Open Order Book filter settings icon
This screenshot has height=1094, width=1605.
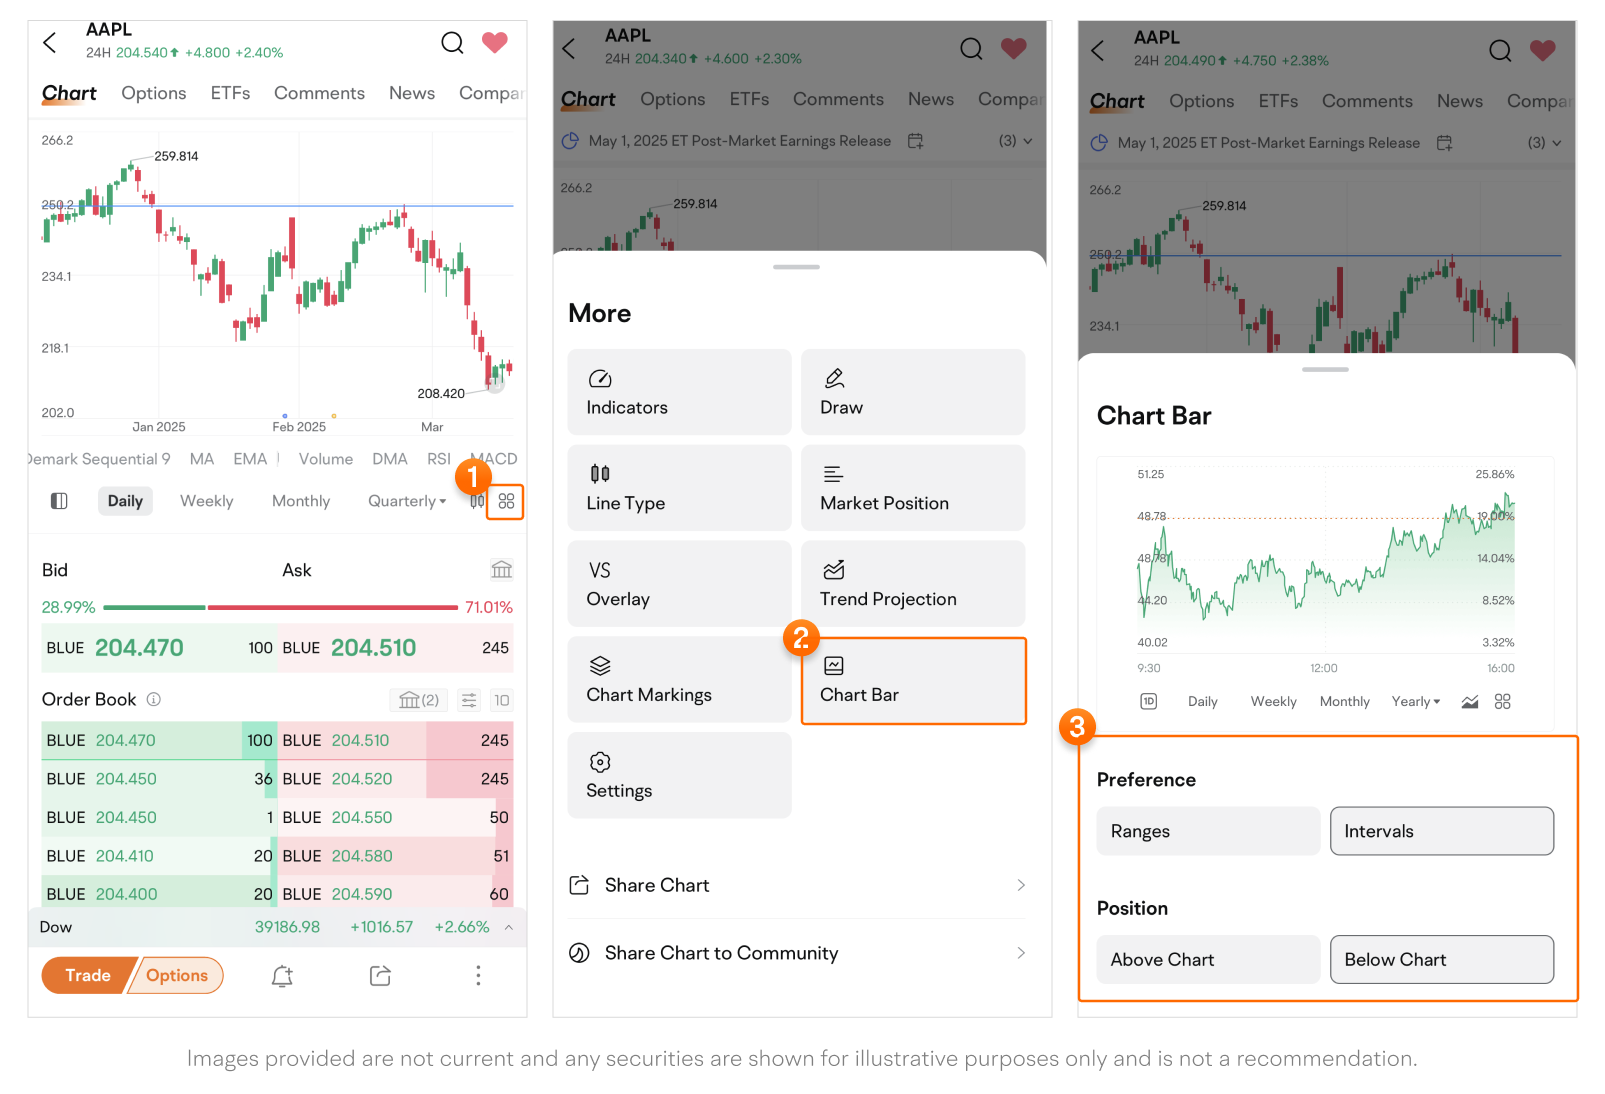tap(469, 700)
